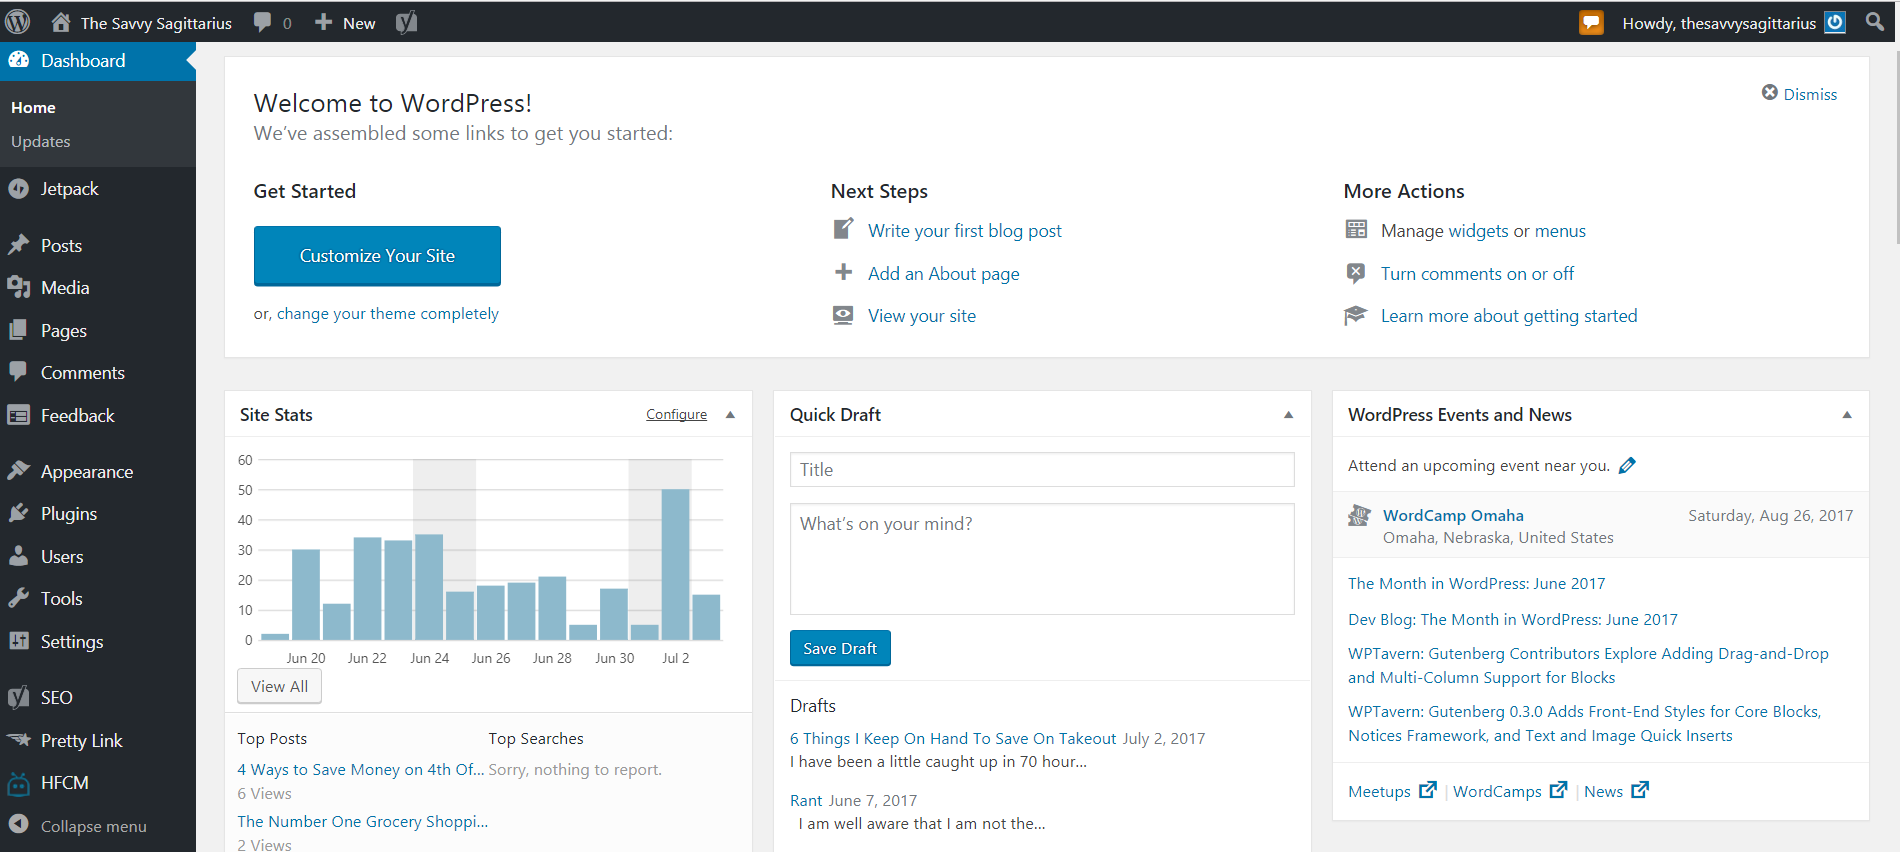1900x852 pixels.
Task: Collapse the Site Stats widget
Action: pyautogui.click(x=730, y=415)
